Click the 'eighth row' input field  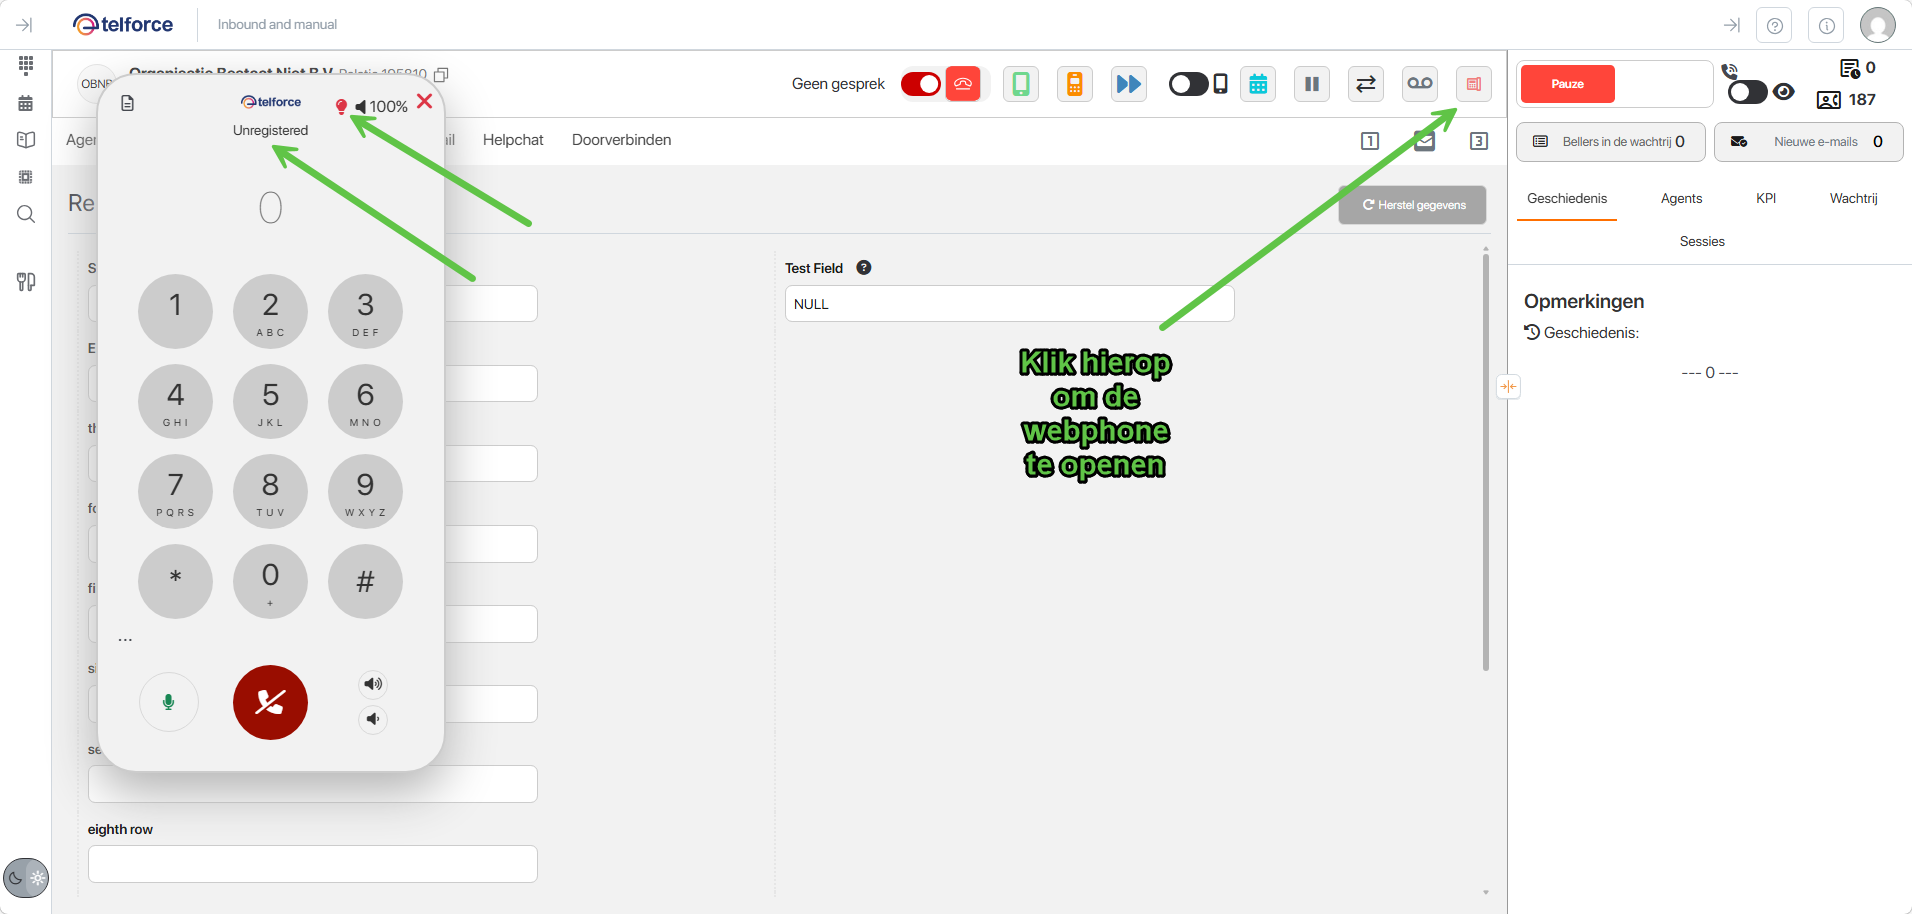(x=312, y=864)
